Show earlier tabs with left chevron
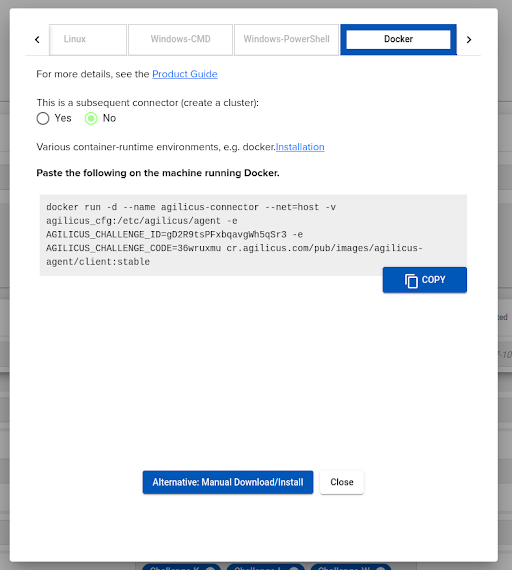Screen dimensions: 512x570 (x=37, y=40)
